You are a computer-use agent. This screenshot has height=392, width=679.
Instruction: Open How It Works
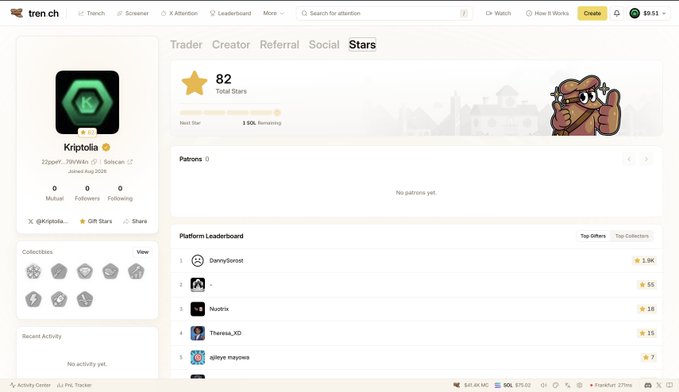pos(547,13)
